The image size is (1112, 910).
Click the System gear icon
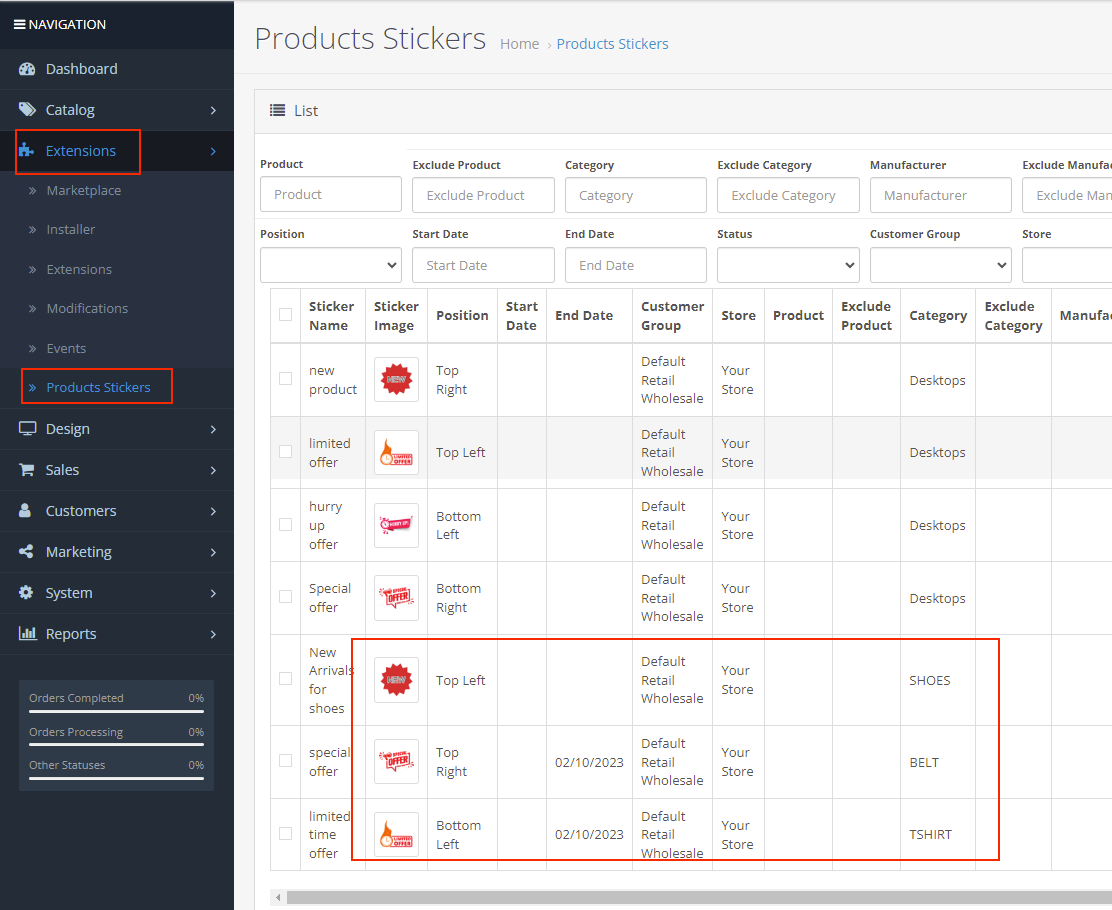point(26,592)
